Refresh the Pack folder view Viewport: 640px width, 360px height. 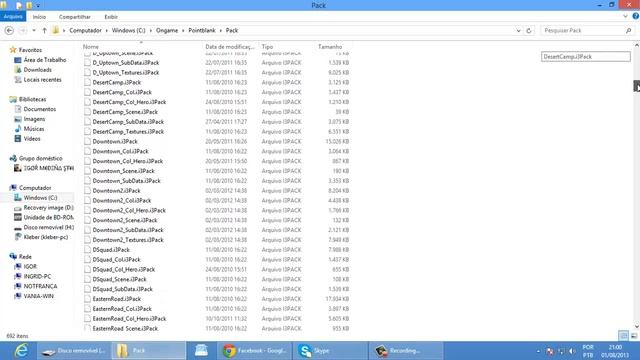529,31
